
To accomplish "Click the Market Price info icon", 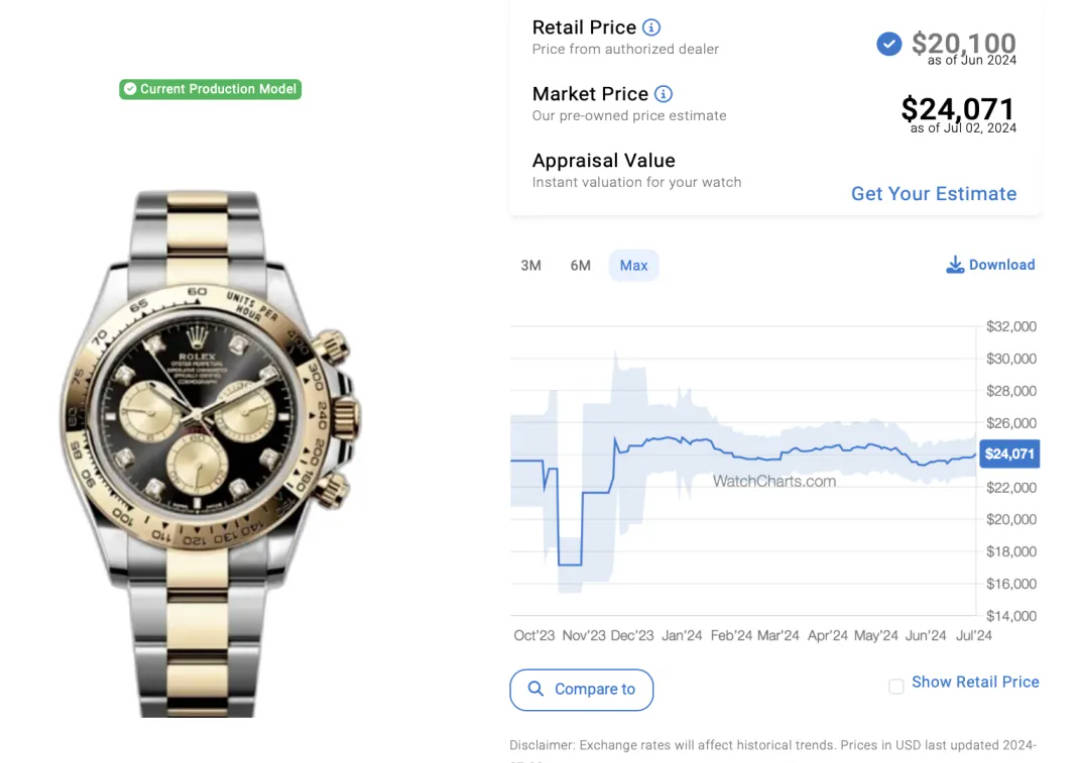I will coord(663,94).
